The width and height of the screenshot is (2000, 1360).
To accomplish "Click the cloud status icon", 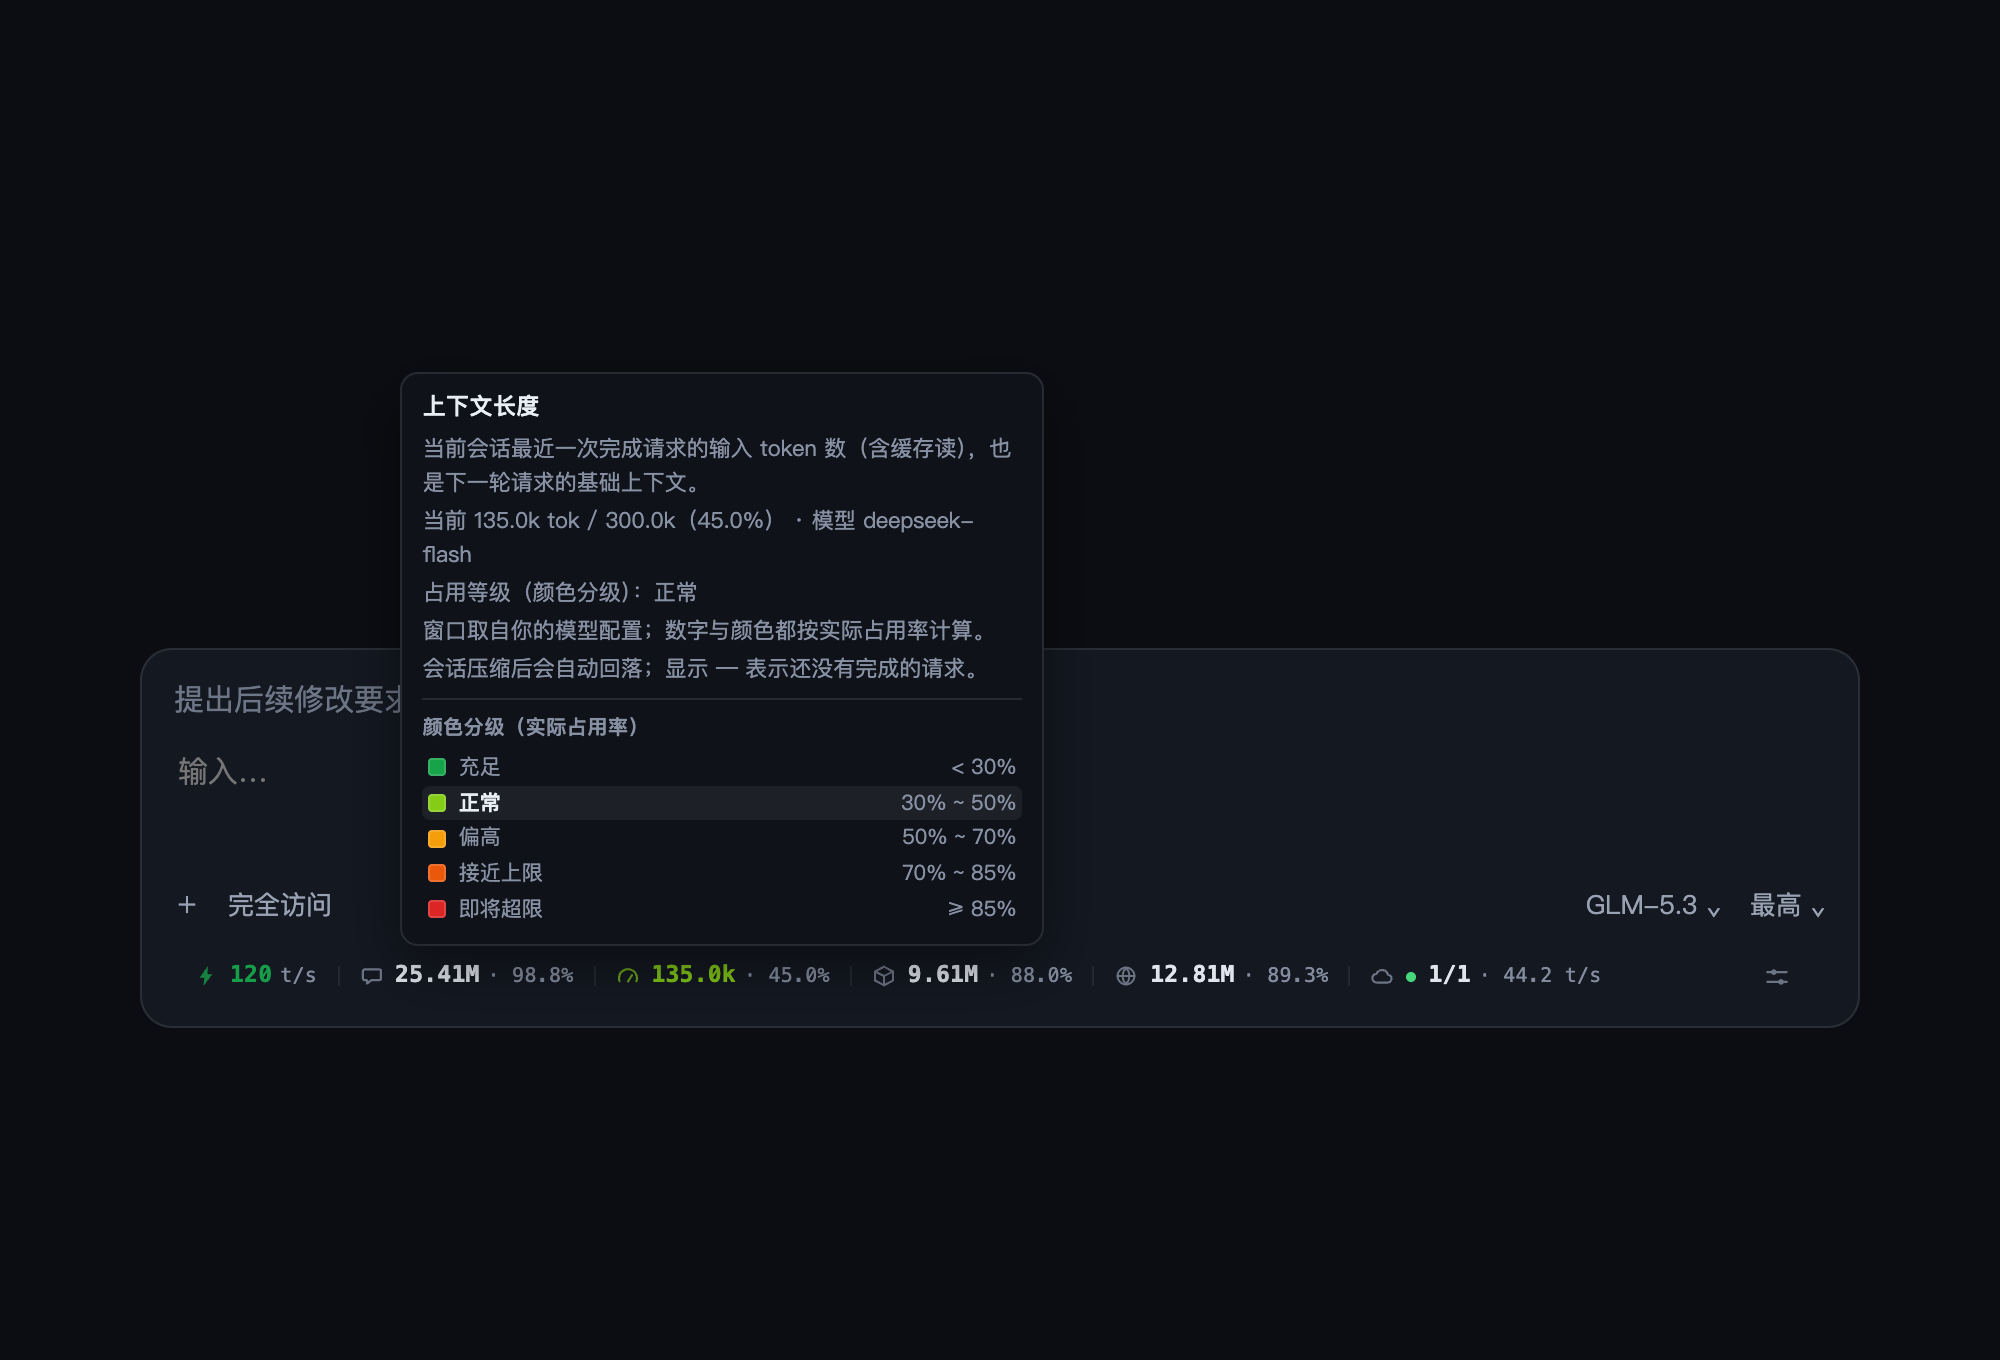I will click(1382, 976).
